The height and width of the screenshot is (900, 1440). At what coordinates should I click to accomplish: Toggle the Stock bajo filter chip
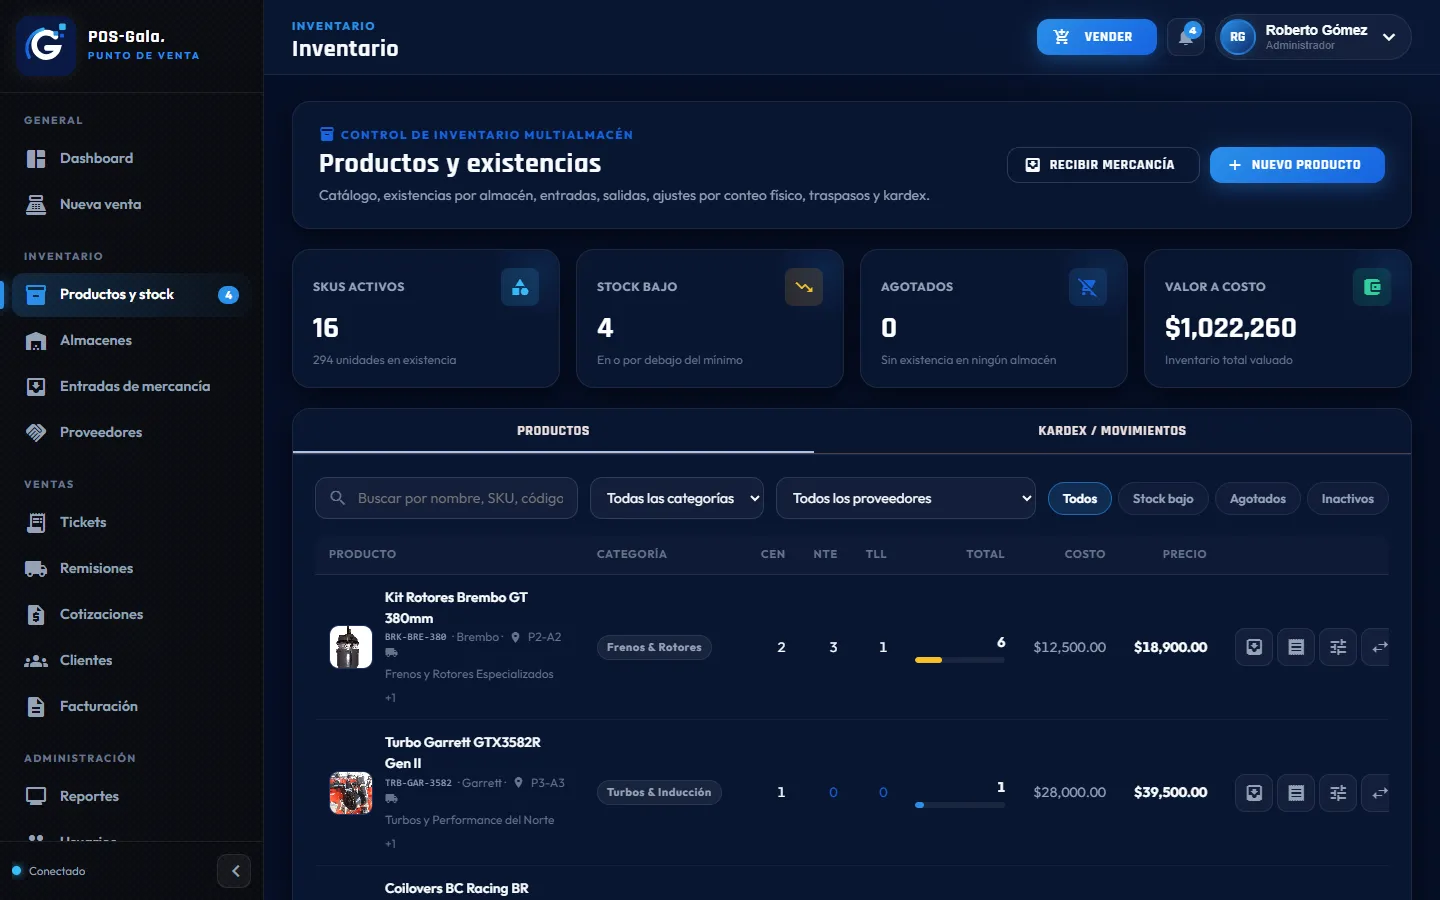pyautogui.click(x=1163, y=498)
